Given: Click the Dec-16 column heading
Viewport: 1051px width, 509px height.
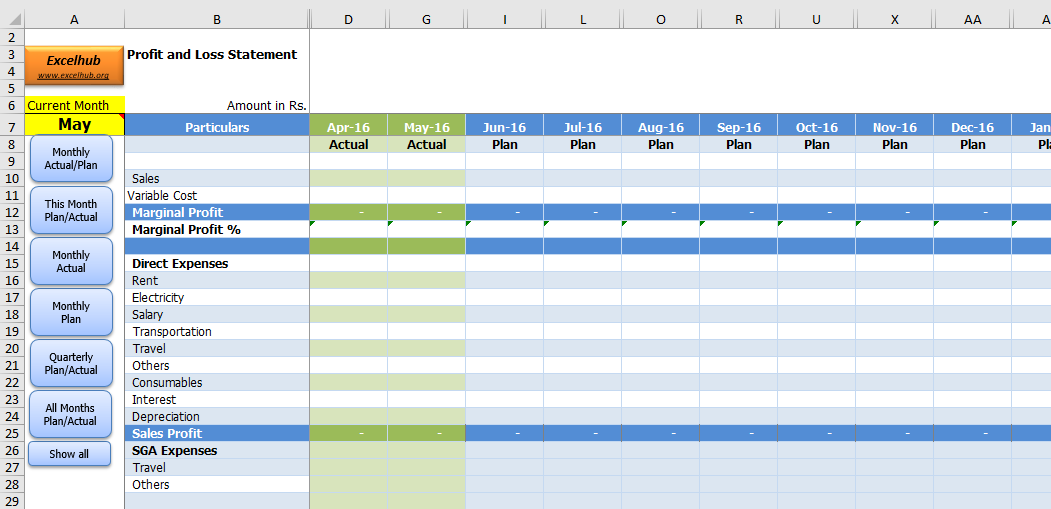Looking at the screenshot, I should point(973,127).
